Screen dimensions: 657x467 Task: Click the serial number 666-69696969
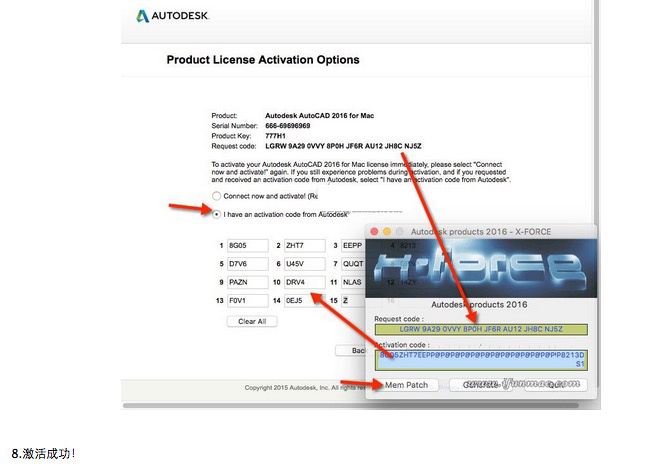[x=287, y=126]
